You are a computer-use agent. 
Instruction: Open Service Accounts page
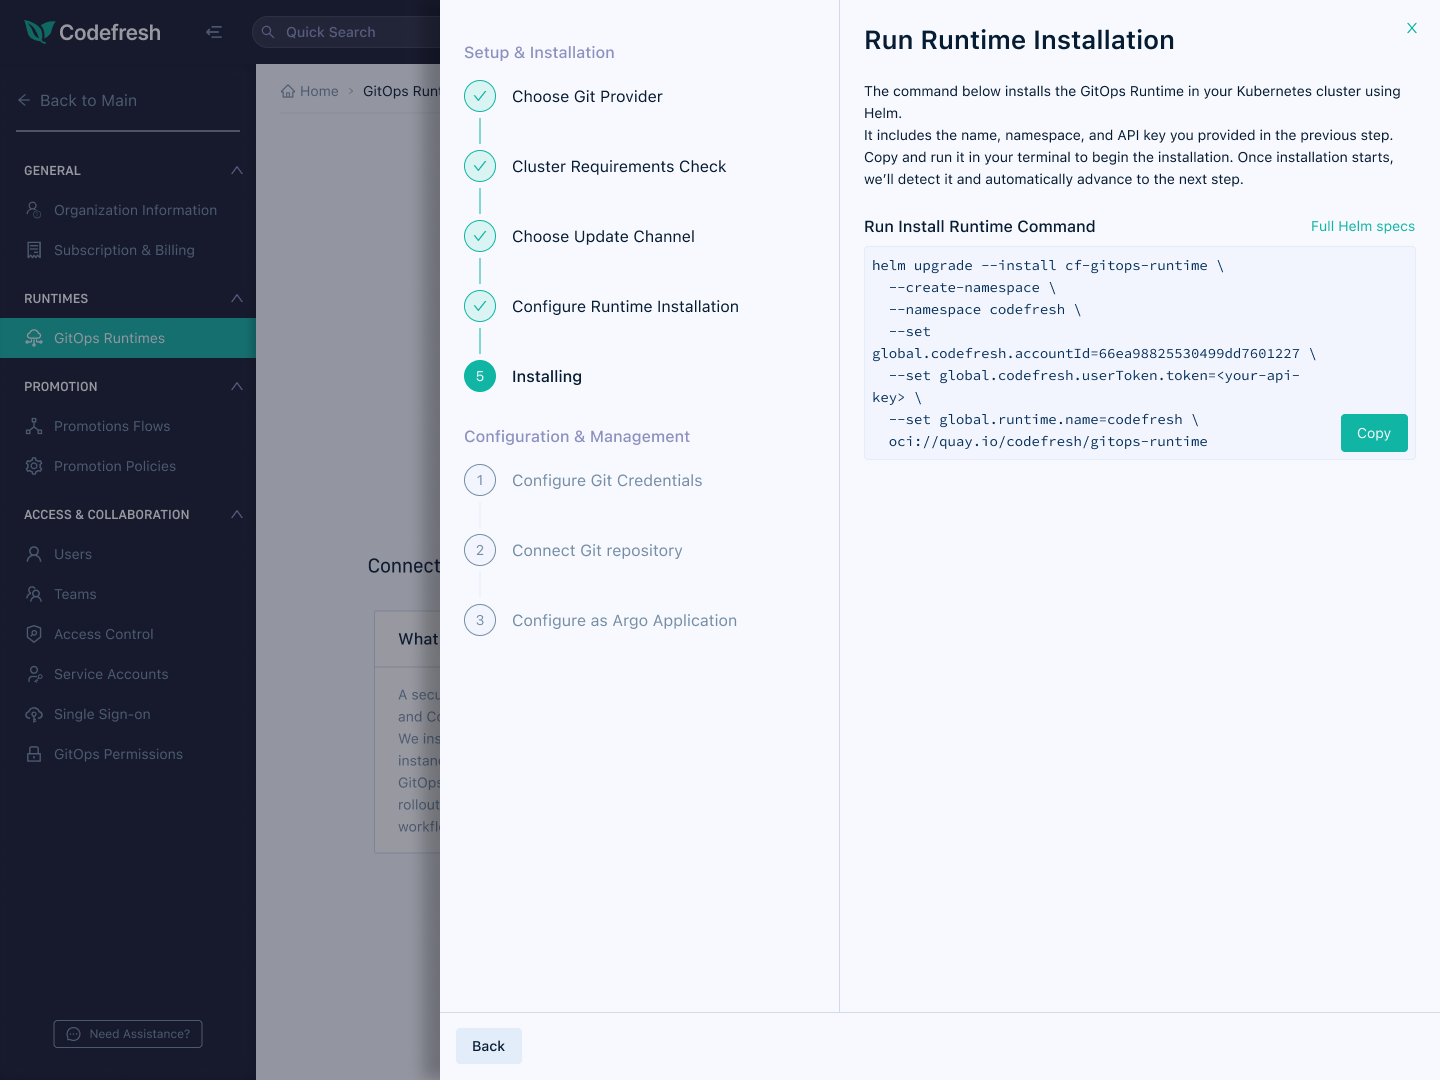pyautogui.click(x=128, y=674)
